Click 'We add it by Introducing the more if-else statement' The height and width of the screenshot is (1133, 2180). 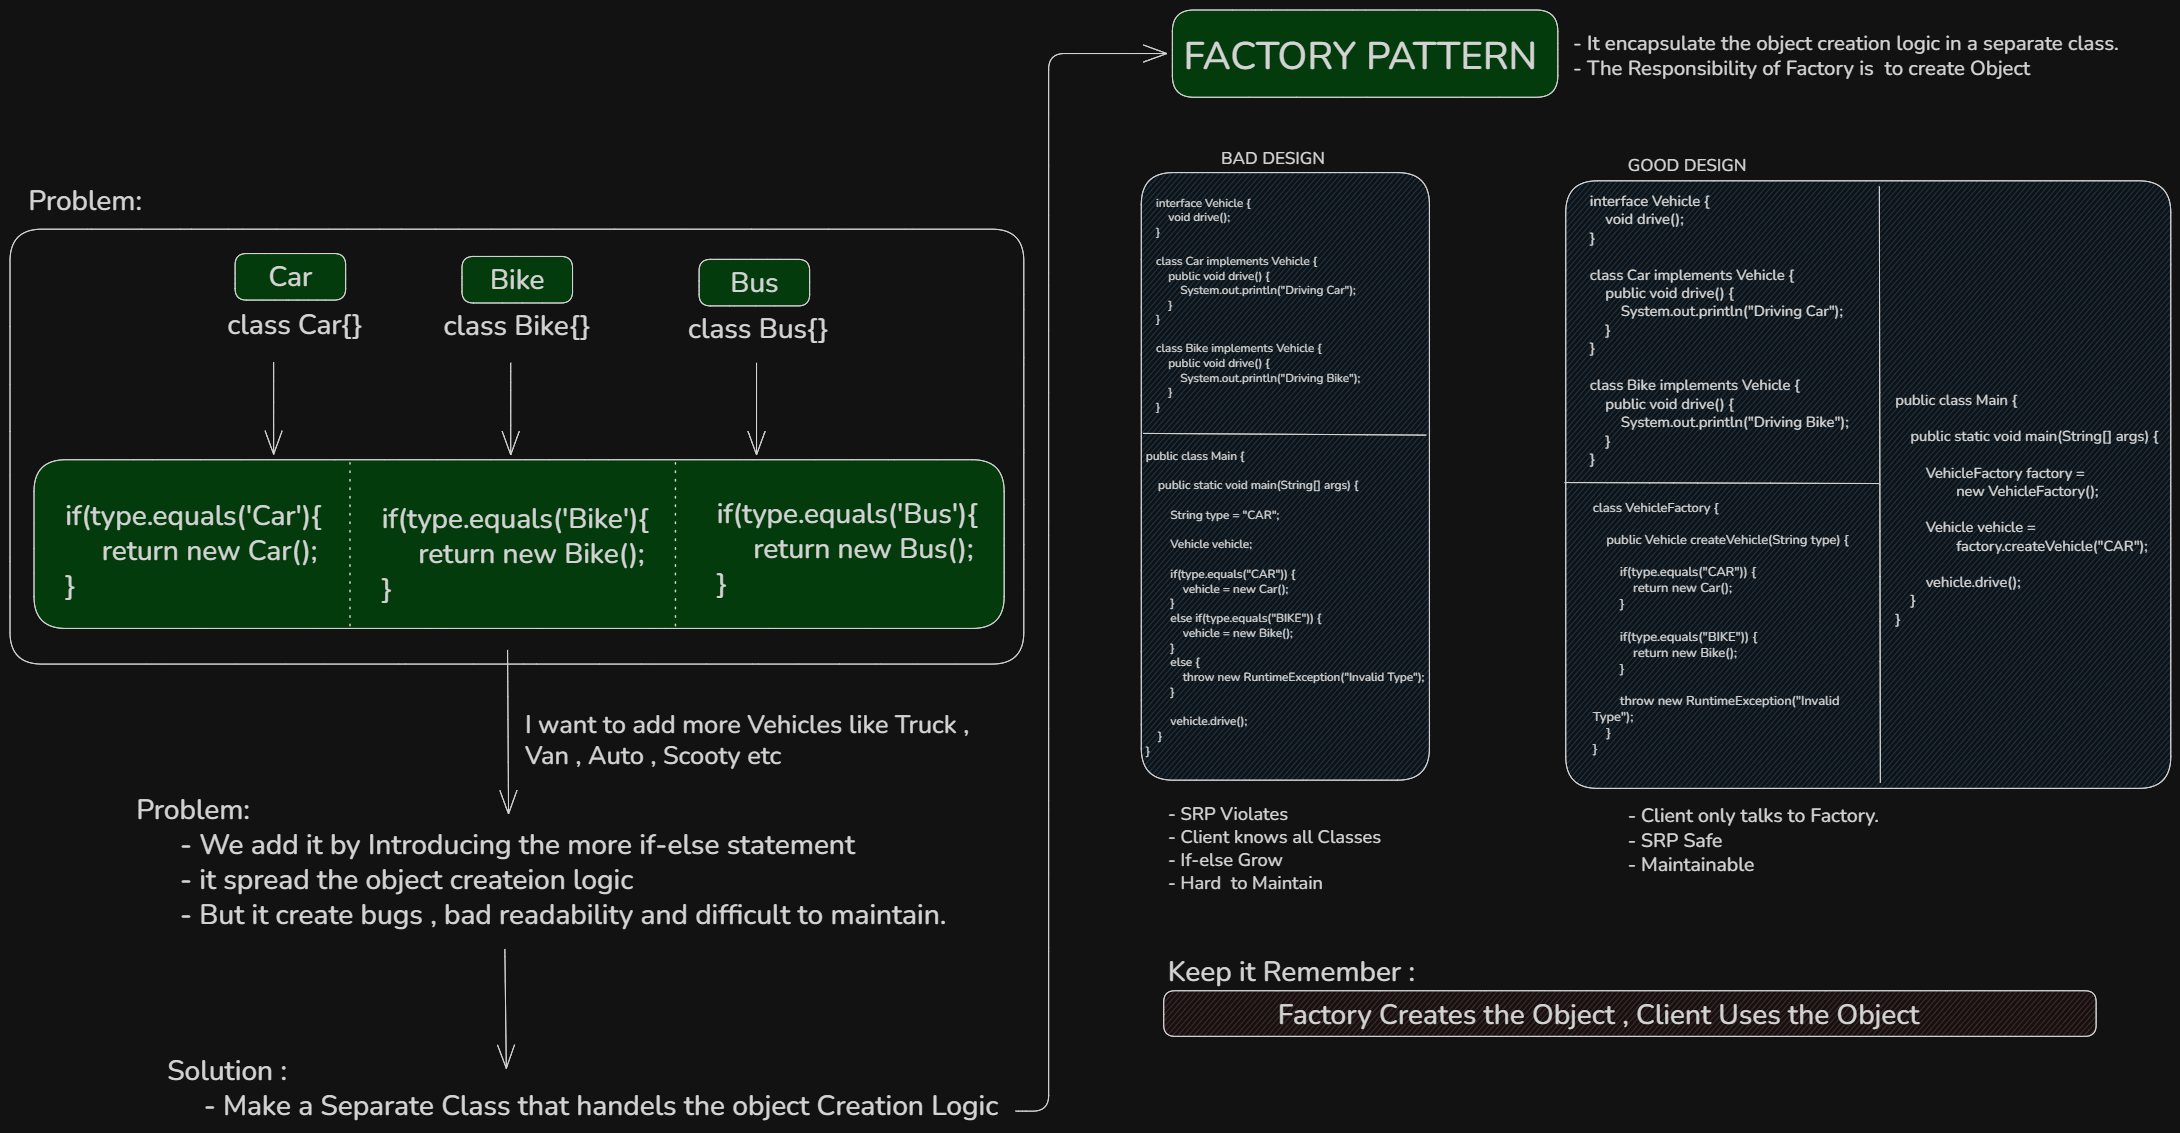[x=518, y=845]
